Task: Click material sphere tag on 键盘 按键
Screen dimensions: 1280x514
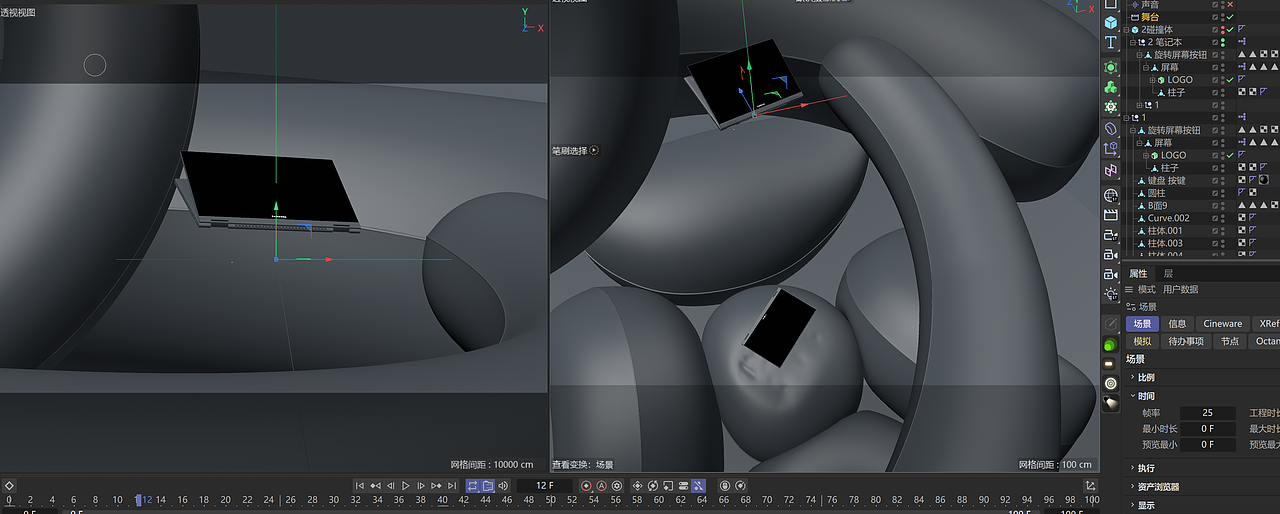Action: 1264,180
